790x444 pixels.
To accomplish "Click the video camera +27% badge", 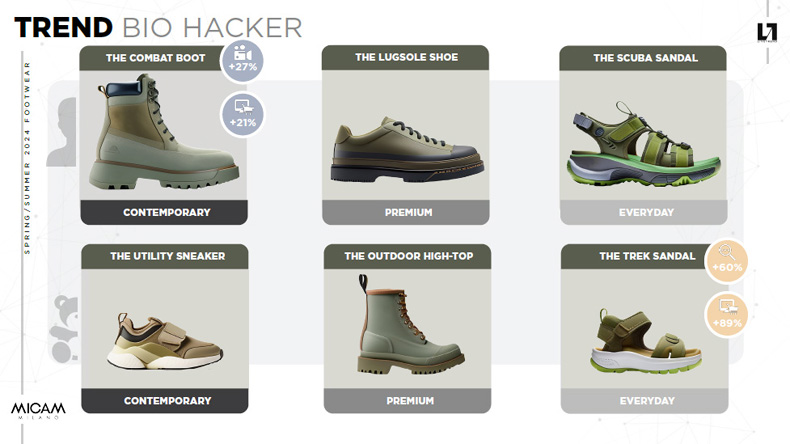I will (242, 60).
